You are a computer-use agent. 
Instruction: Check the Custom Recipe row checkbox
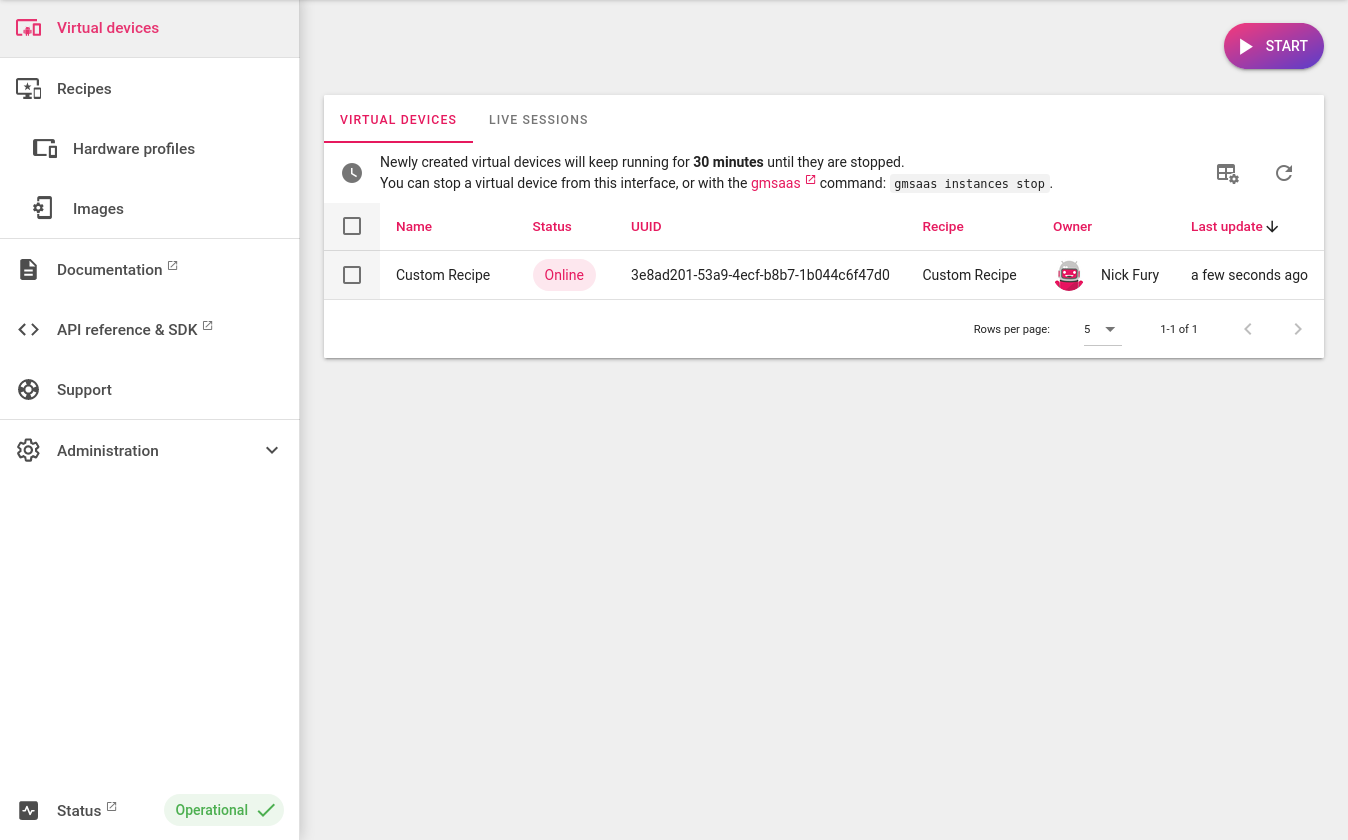coord(352,275)
